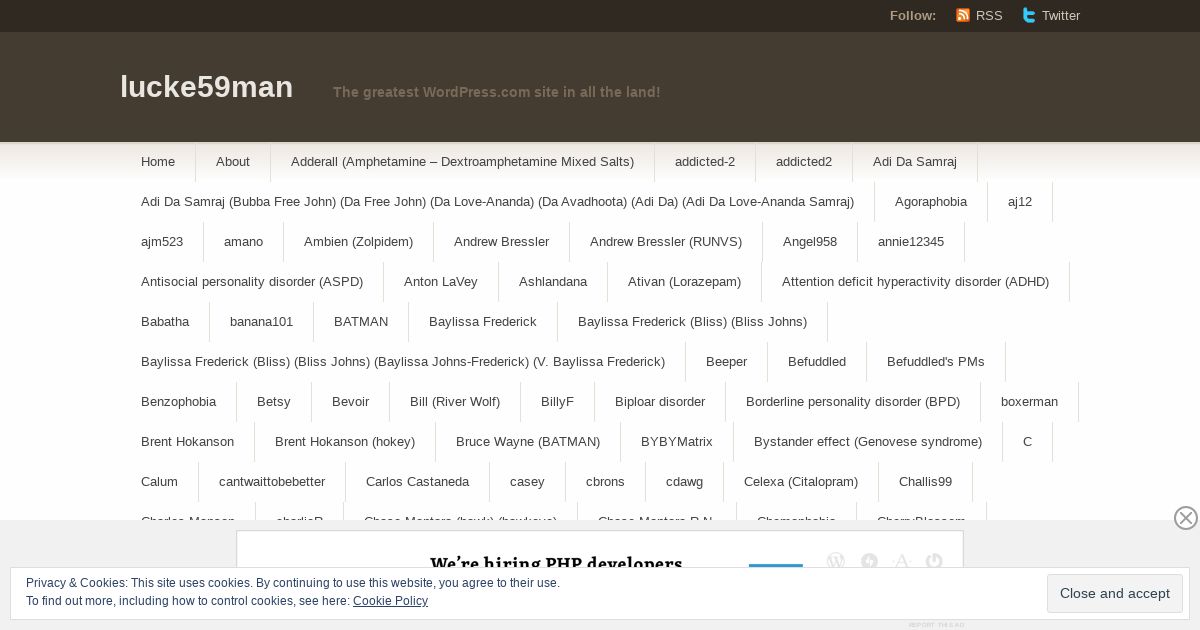Open Antisocial personality disorder (ASPD) page

pos(252,281)
